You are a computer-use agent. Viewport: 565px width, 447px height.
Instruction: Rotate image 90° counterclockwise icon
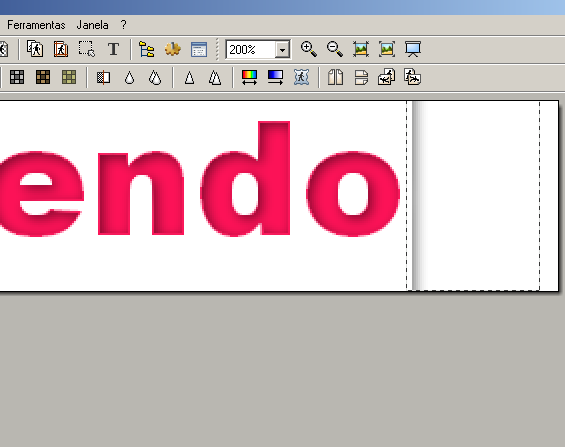coord(387,77)
